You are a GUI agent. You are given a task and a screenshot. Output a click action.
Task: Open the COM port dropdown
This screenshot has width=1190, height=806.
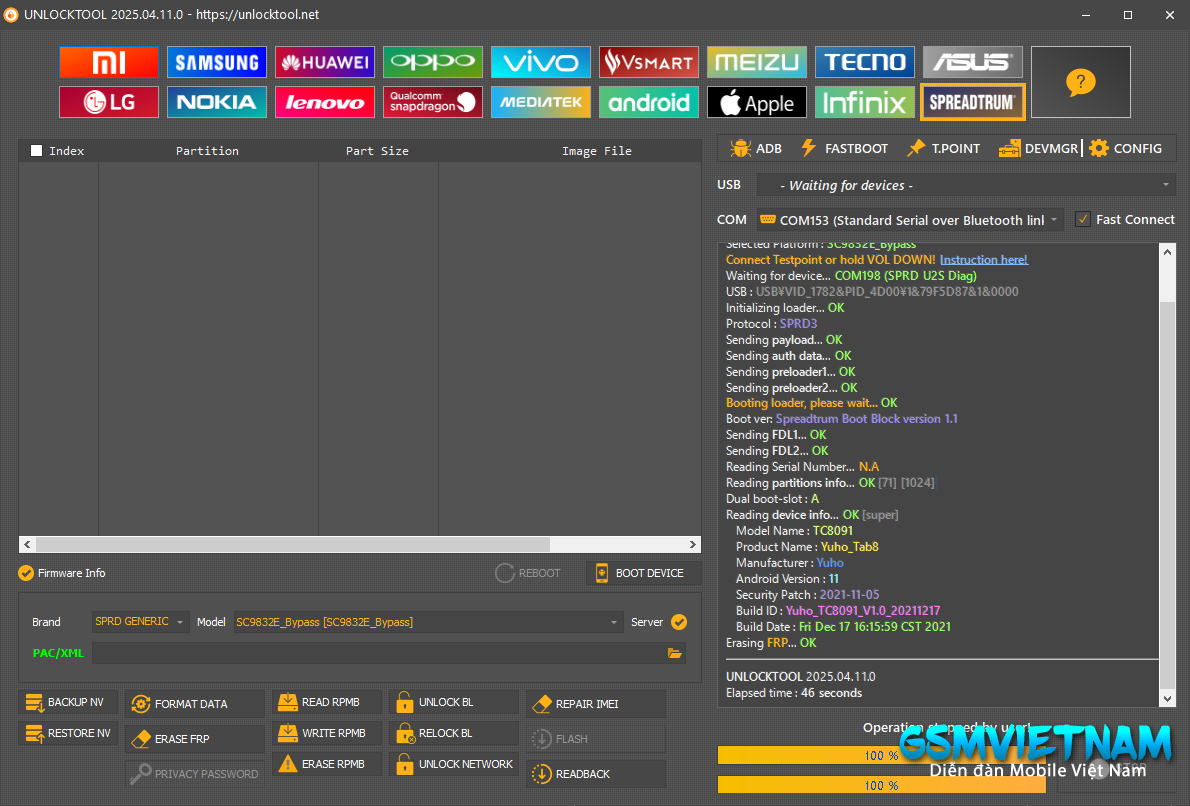(910, 220)
